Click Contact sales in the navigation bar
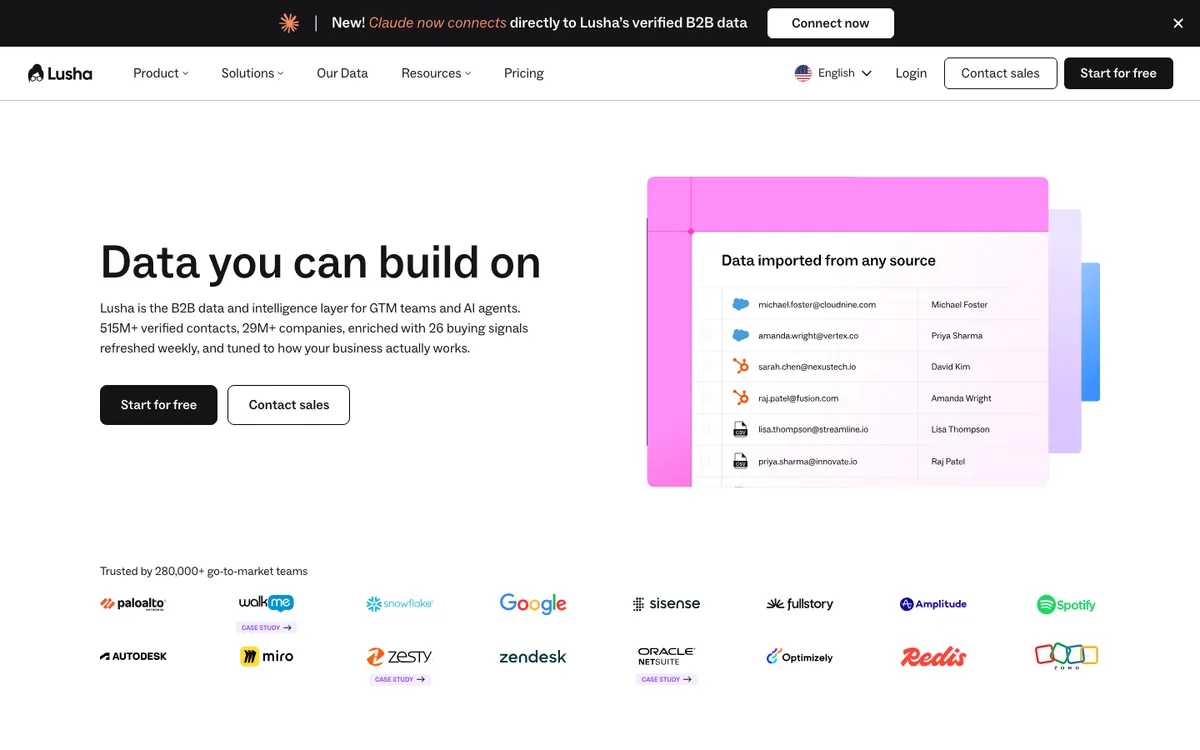 pyautogui.click(x=1000, y=73)
